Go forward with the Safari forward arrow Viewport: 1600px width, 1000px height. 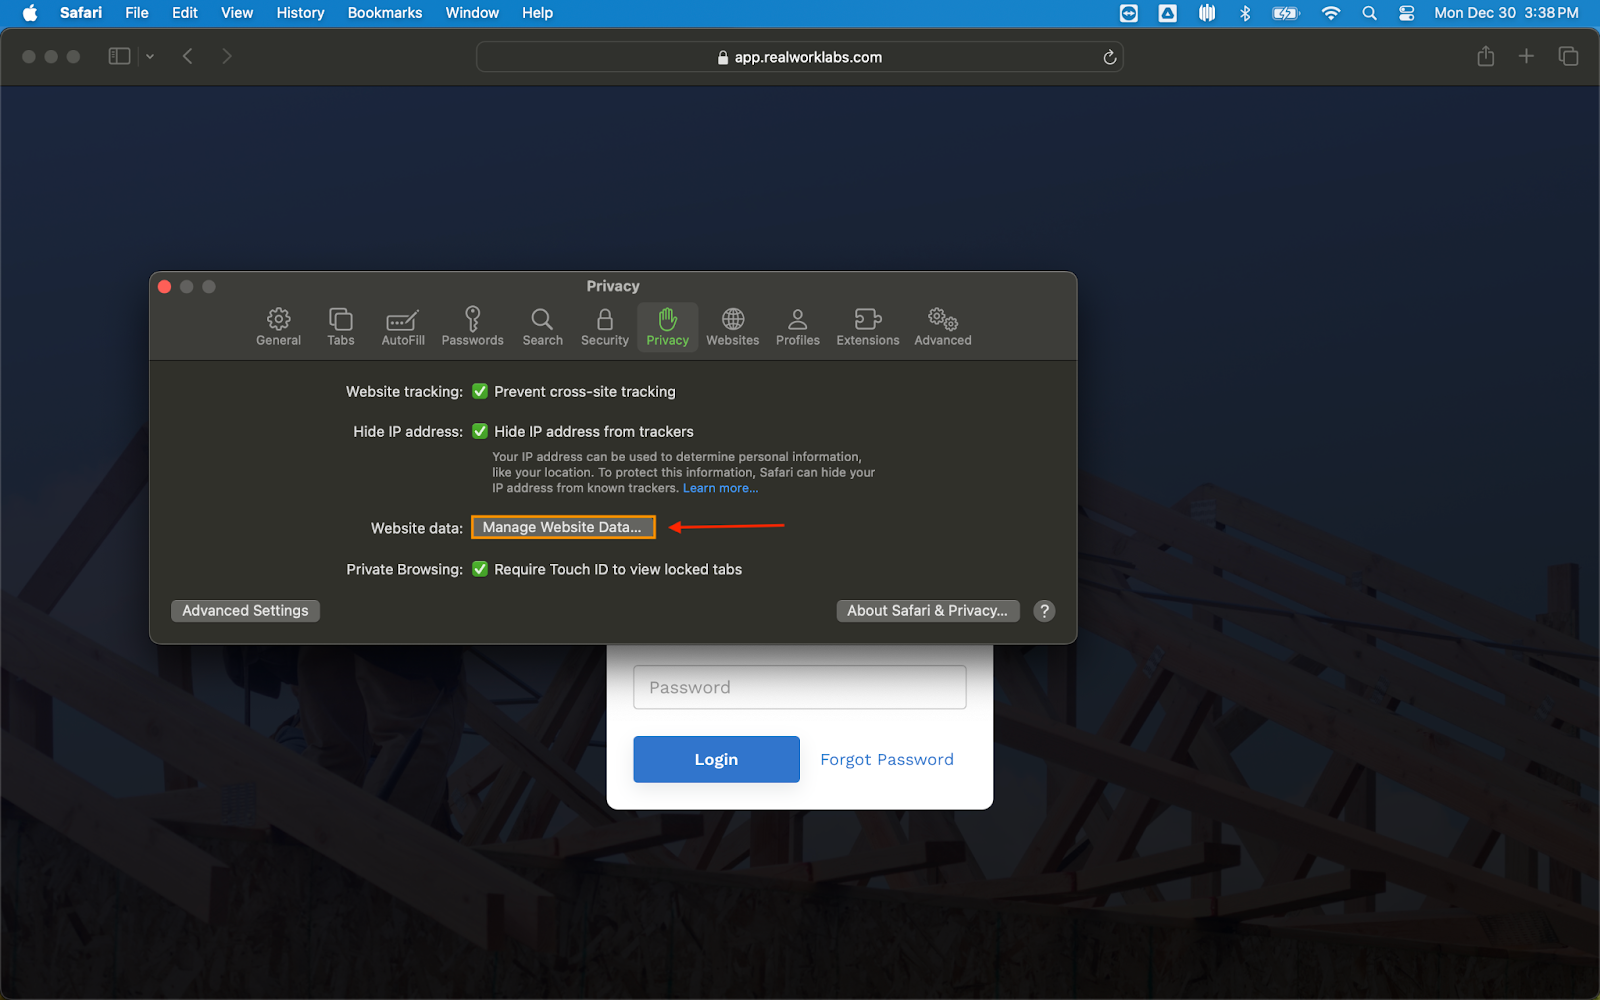227,56
